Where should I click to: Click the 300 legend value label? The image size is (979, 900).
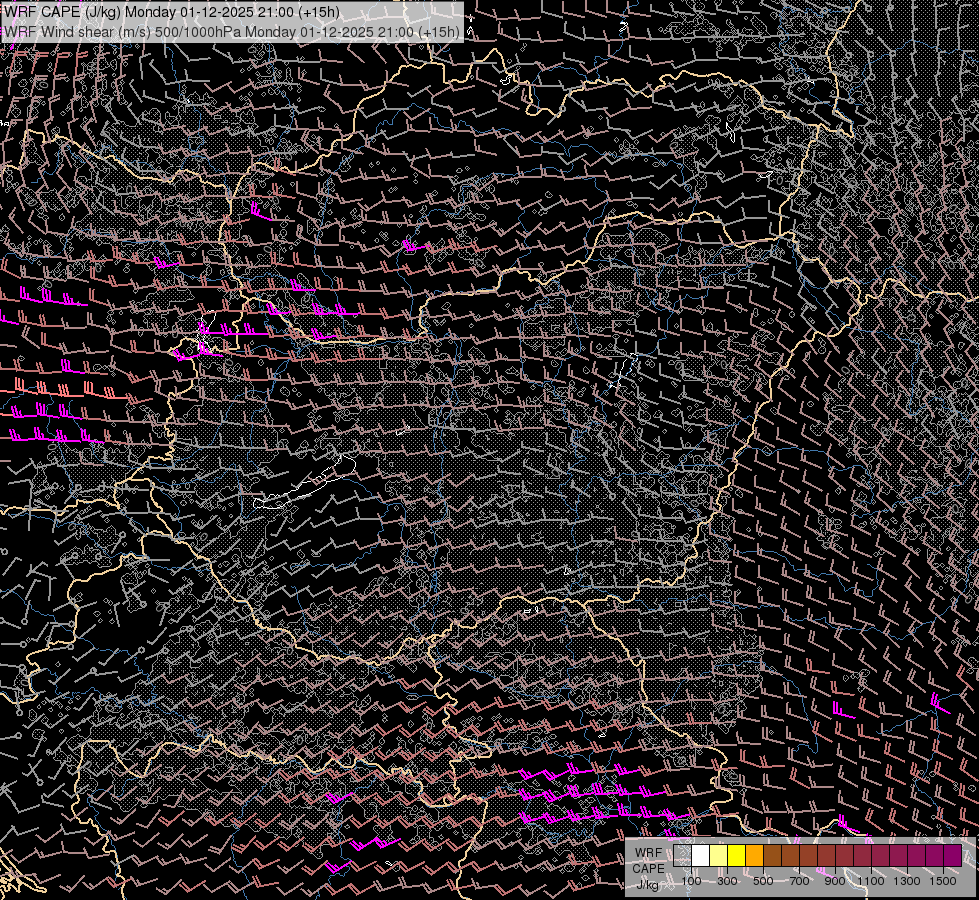(x=727, y=881)
